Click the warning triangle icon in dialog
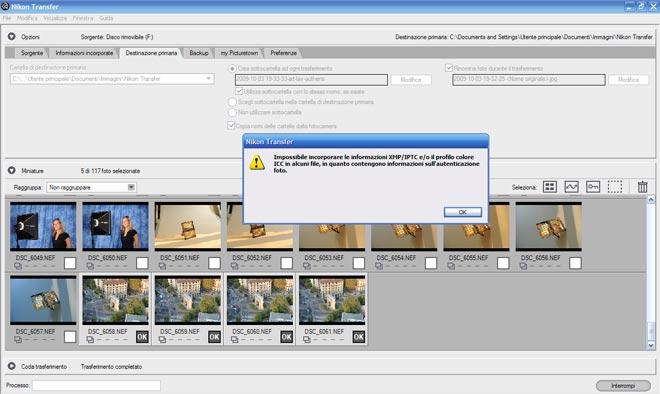 coord(257,162)
